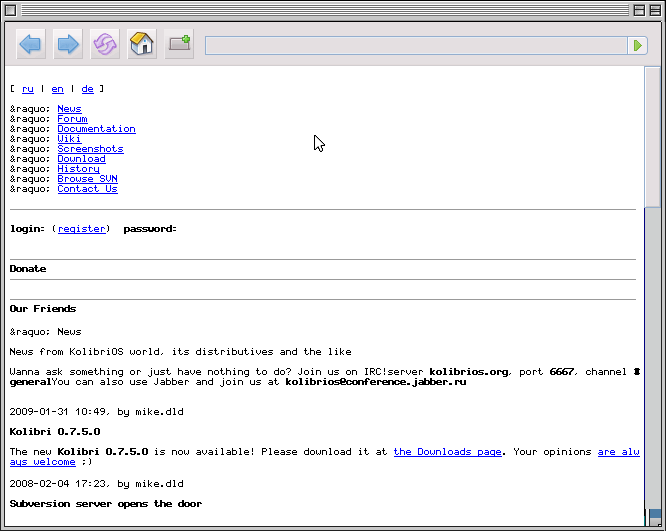The height and width of the screenshot is (531, 666).
Task: Click the 'login:' label text
Action: [27, 229]
